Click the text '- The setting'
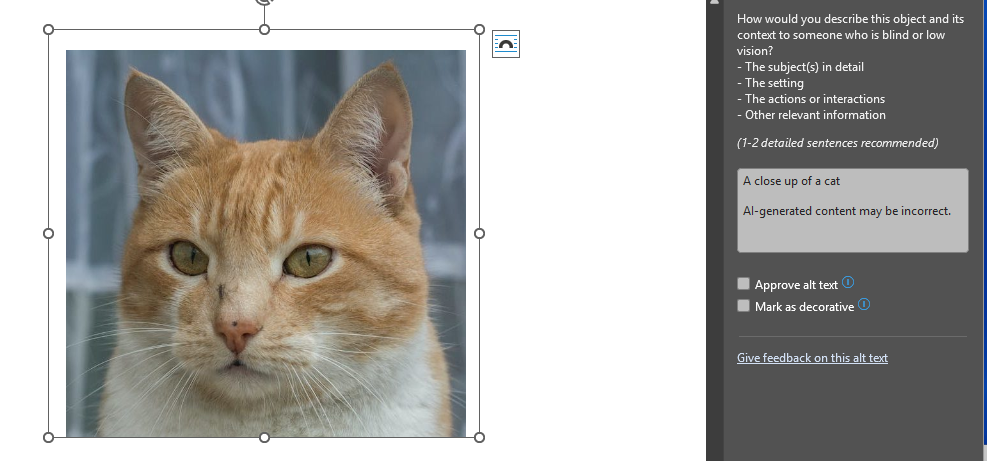 tap(770, 83)
